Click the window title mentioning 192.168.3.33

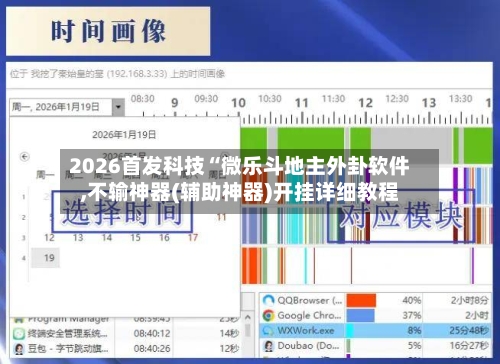[118, 74]
